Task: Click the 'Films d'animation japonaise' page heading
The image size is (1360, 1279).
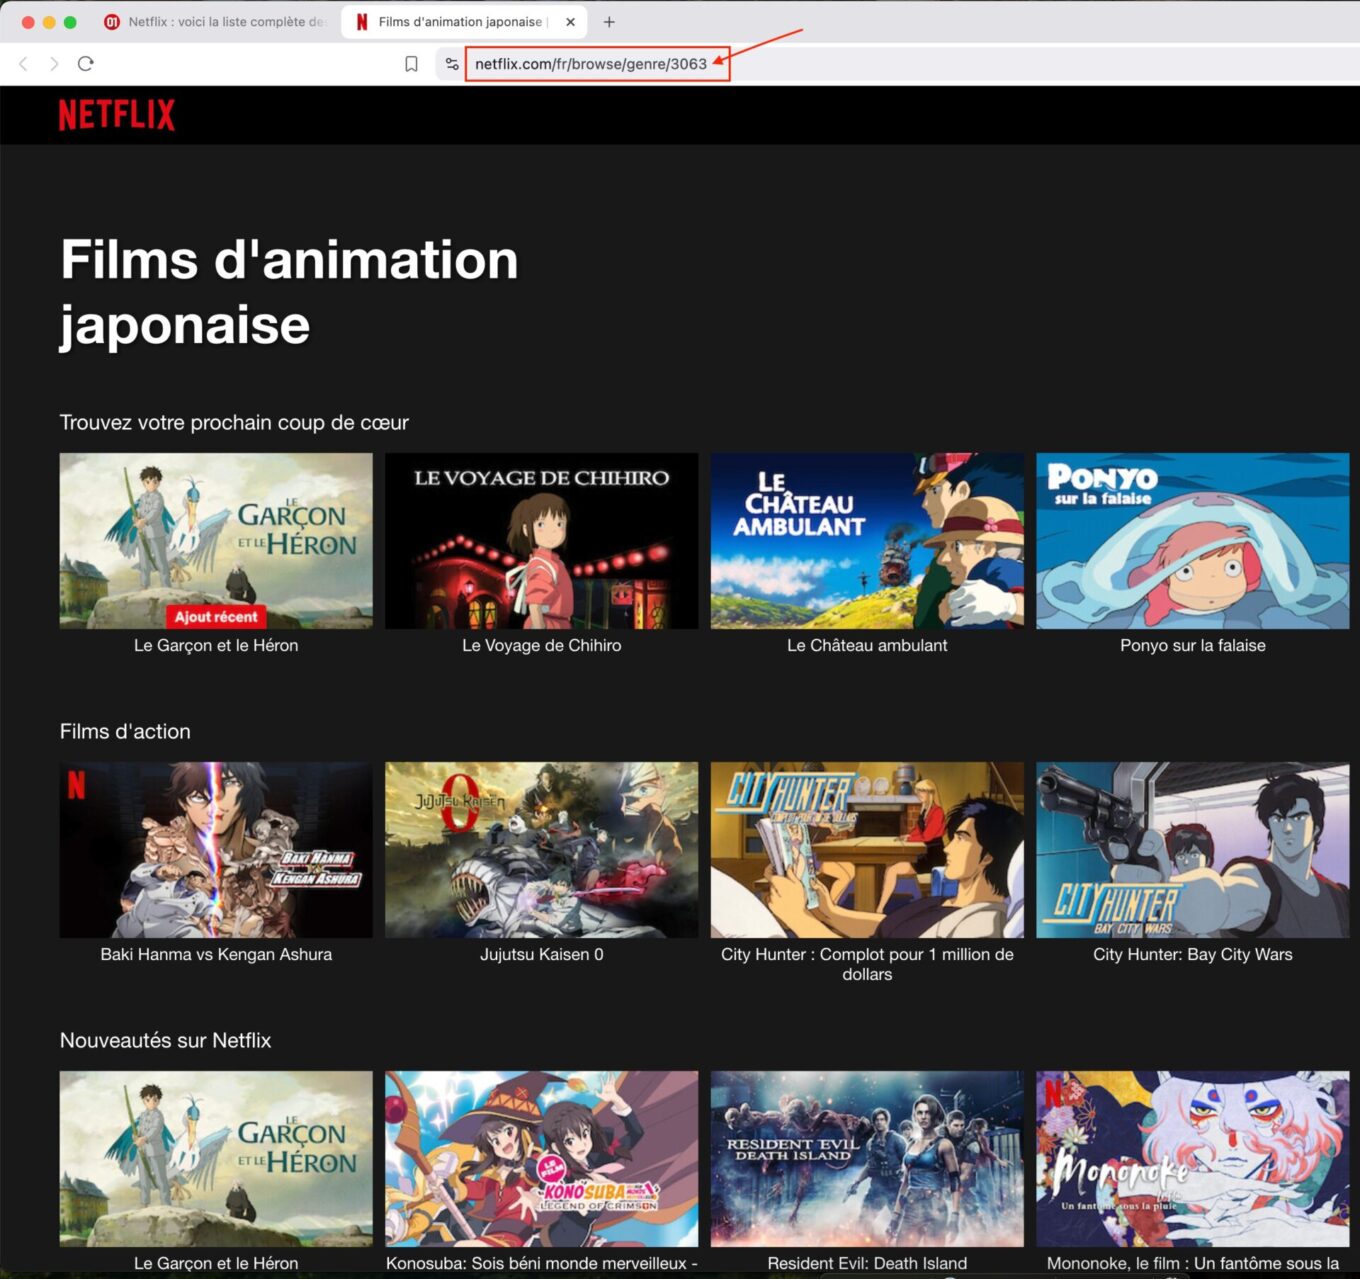Action: click(x=289, y=292)
